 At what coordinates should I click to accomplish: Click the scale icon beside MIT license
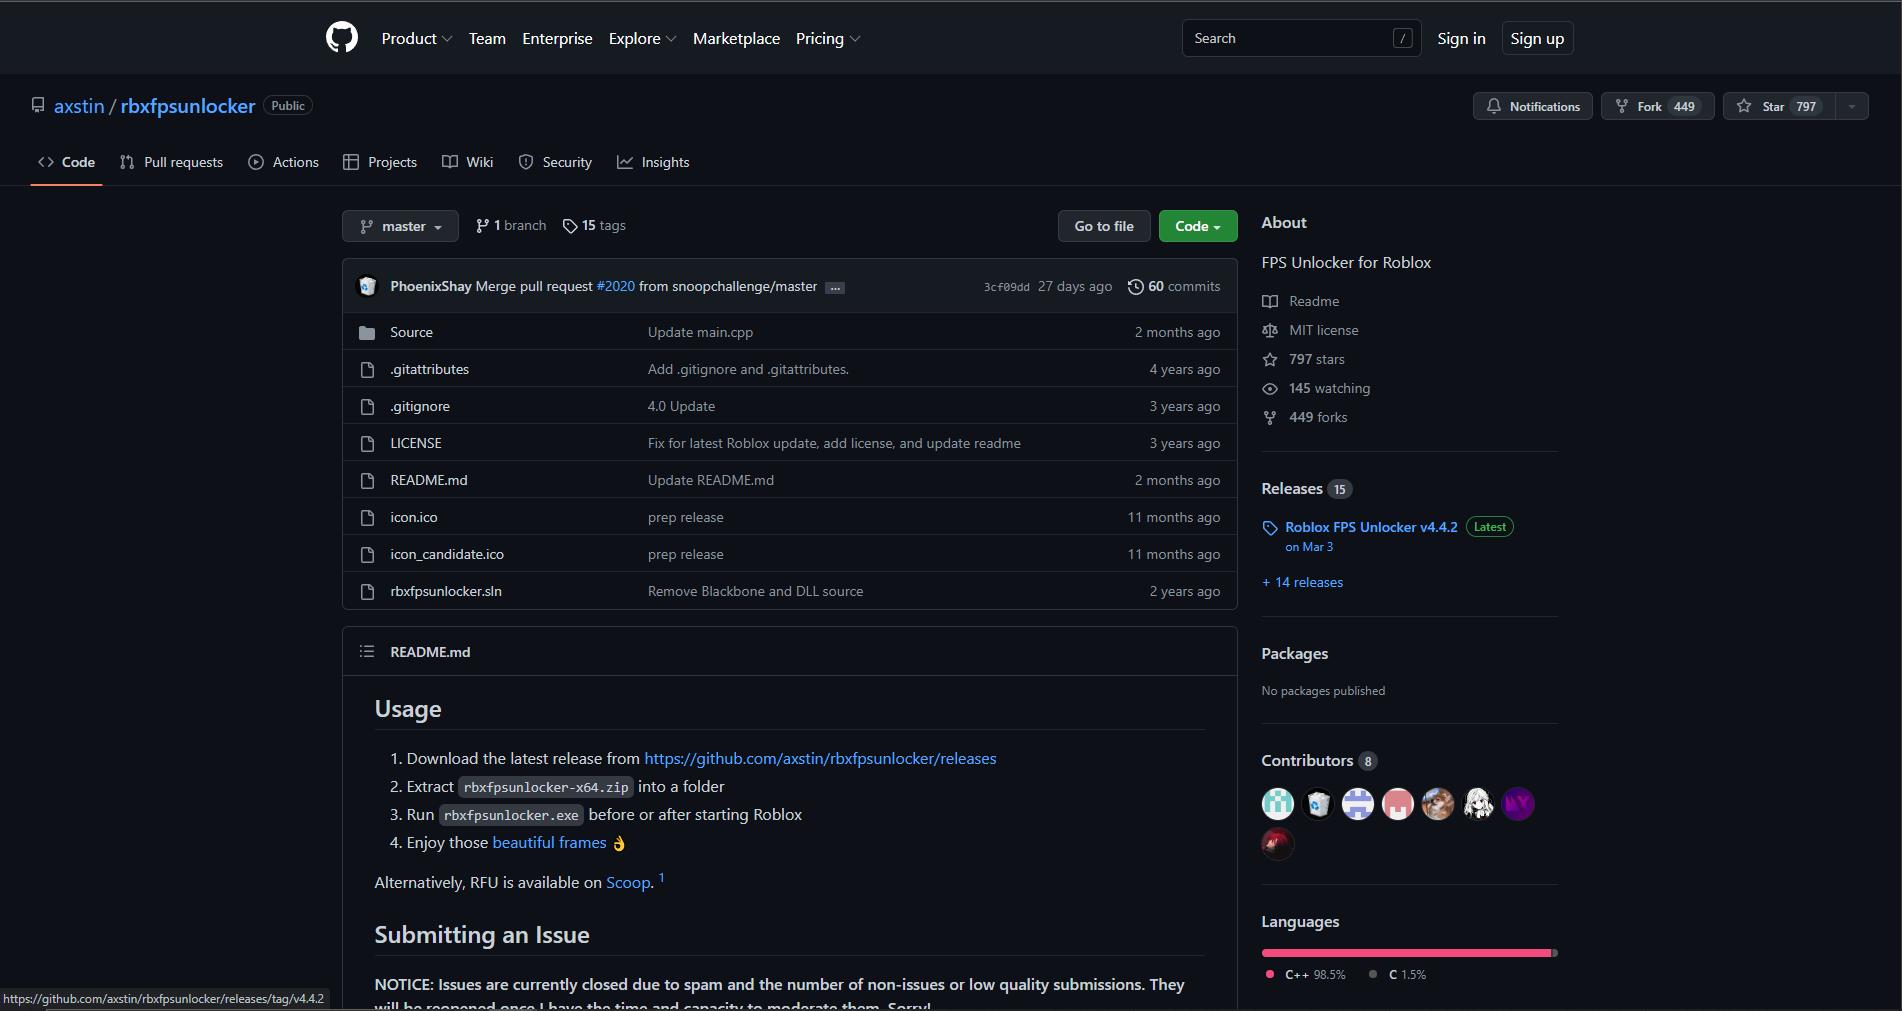(1270, 330)
